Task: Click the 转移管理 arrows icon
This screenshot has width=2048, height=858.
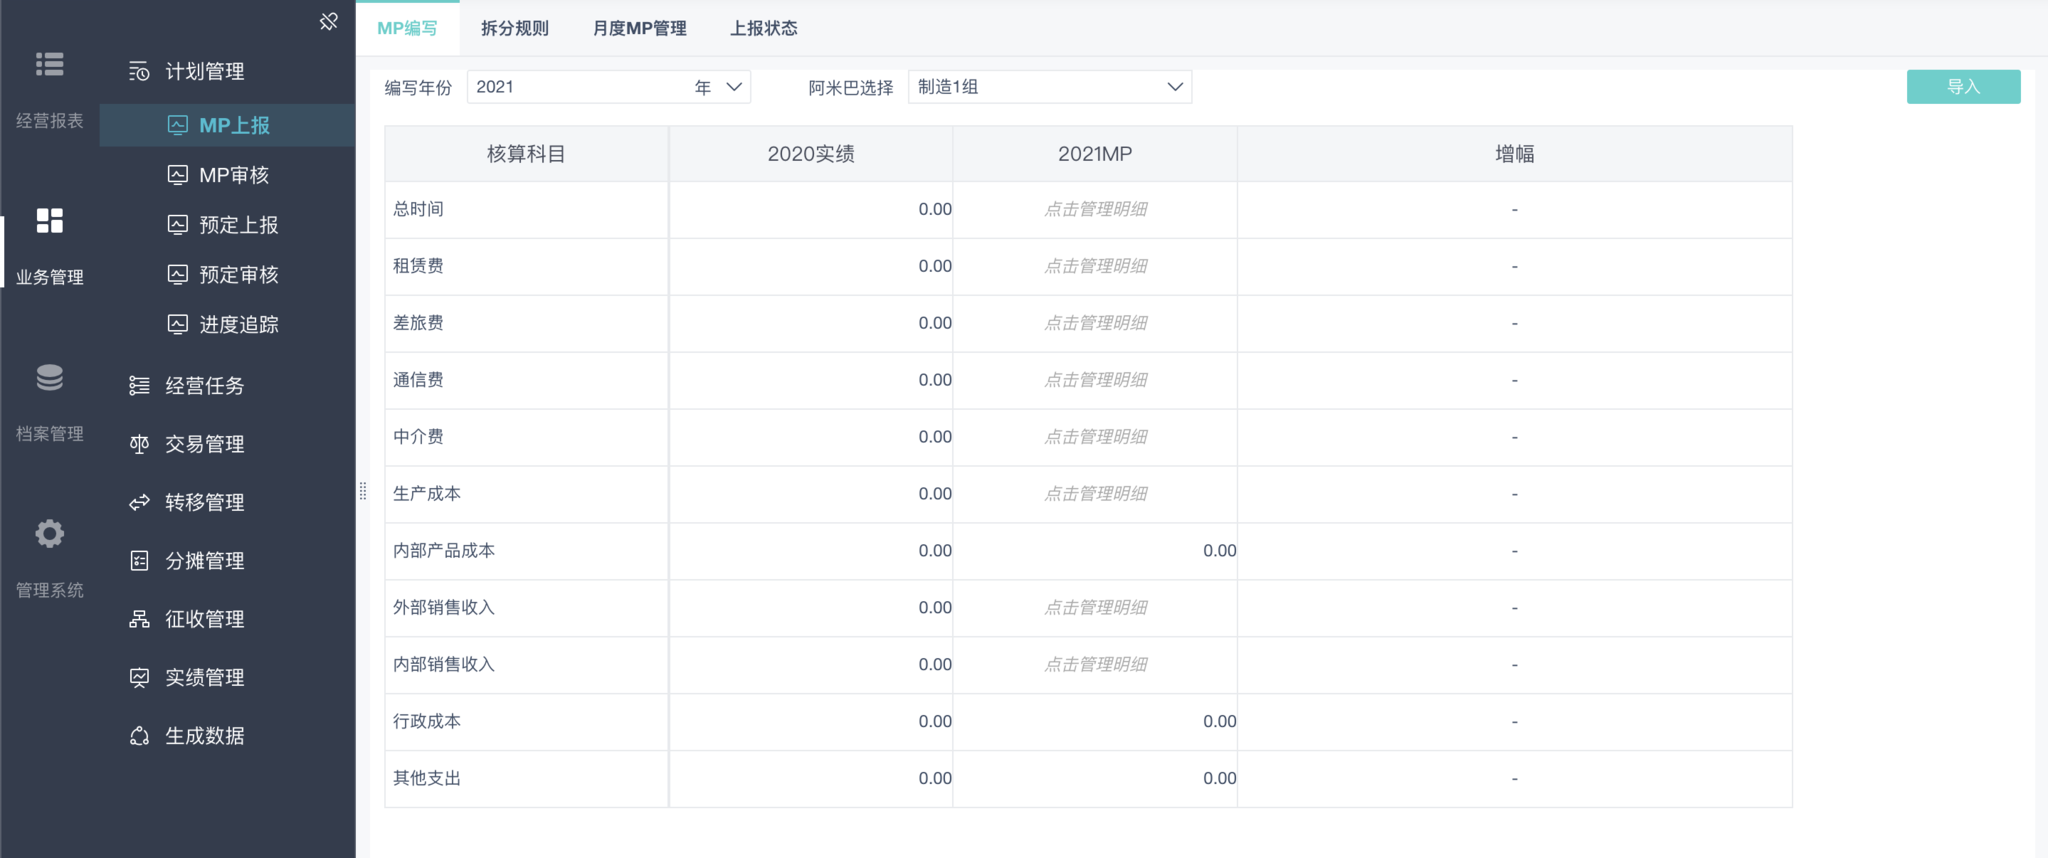Action: pyautogui.click(x=140, y=502)
